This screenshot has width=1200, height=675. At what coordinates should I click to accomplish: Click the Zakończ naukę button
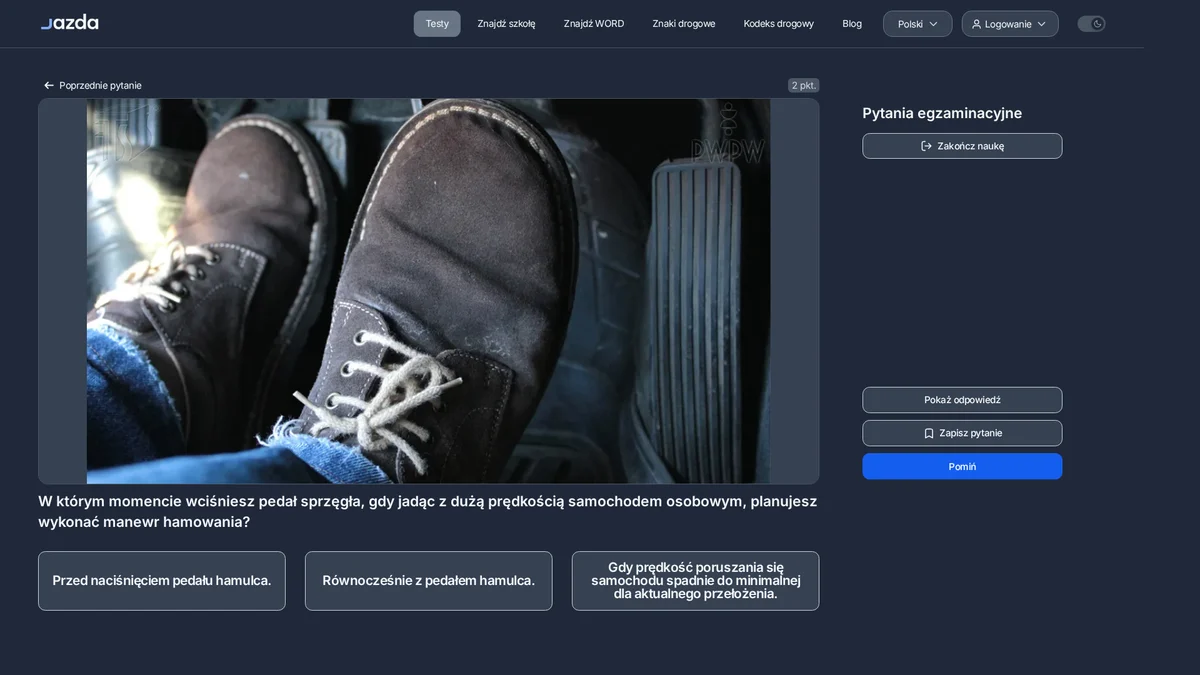pos(962,146)
